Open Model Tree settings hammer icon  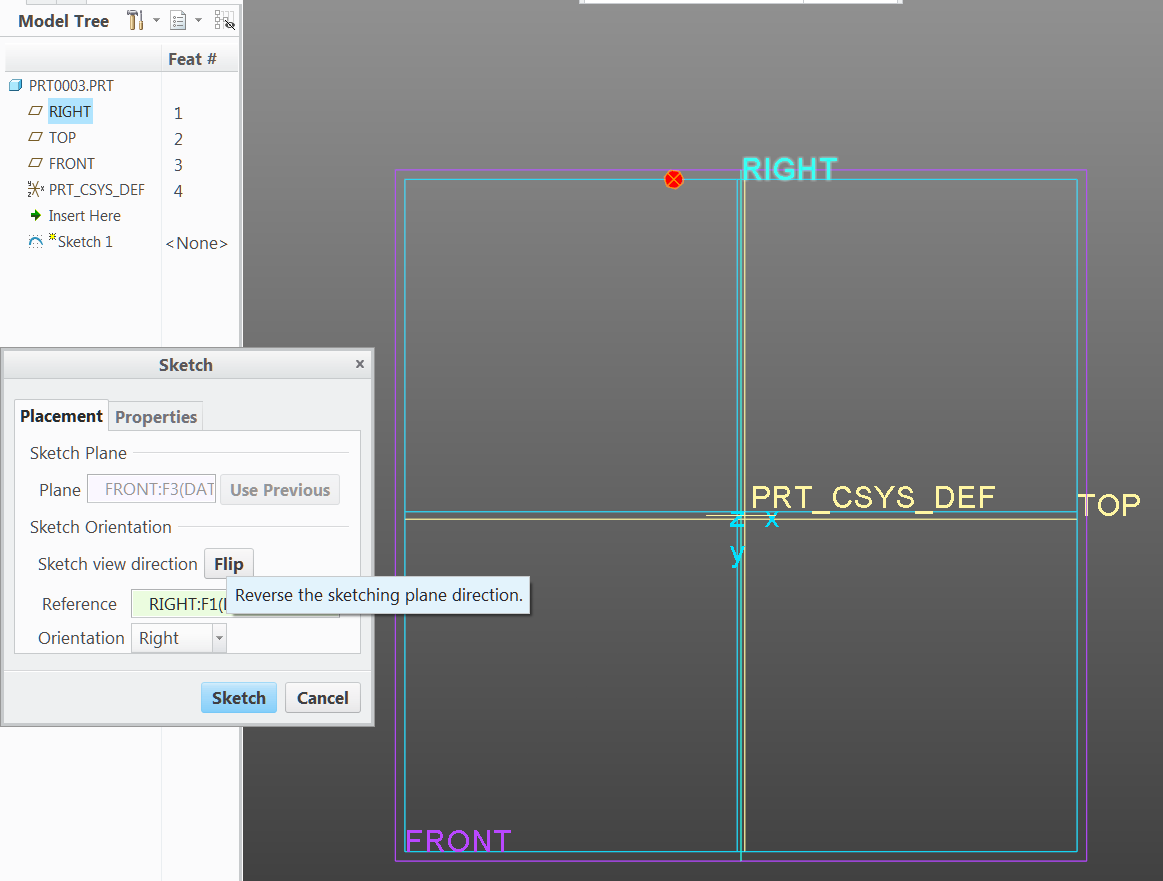[x=135, y=20]
